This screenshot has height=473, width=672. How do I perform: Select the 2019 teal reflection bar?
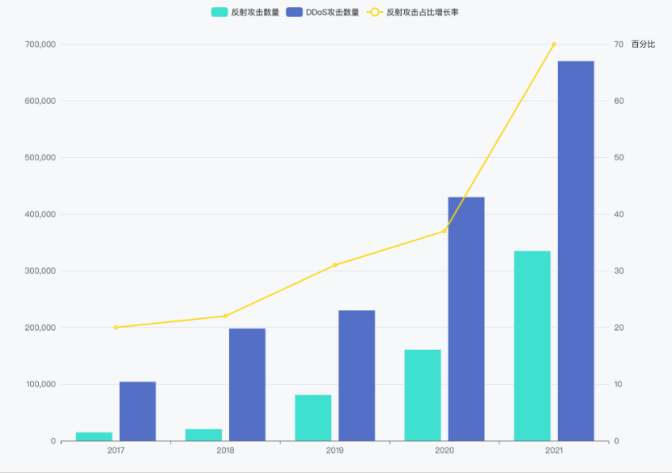313,417
